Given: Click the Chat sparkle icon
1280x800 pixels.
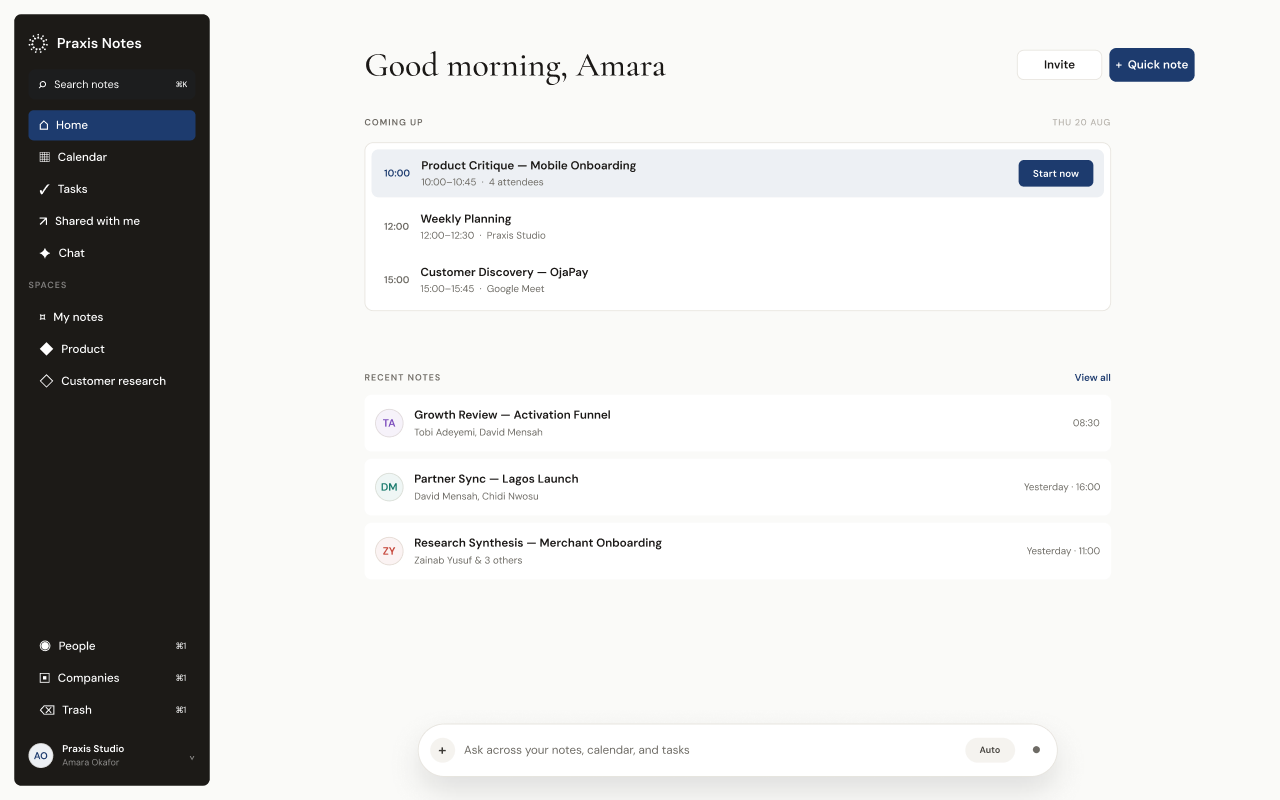Looking at the screenshot, I should (44, 253).
